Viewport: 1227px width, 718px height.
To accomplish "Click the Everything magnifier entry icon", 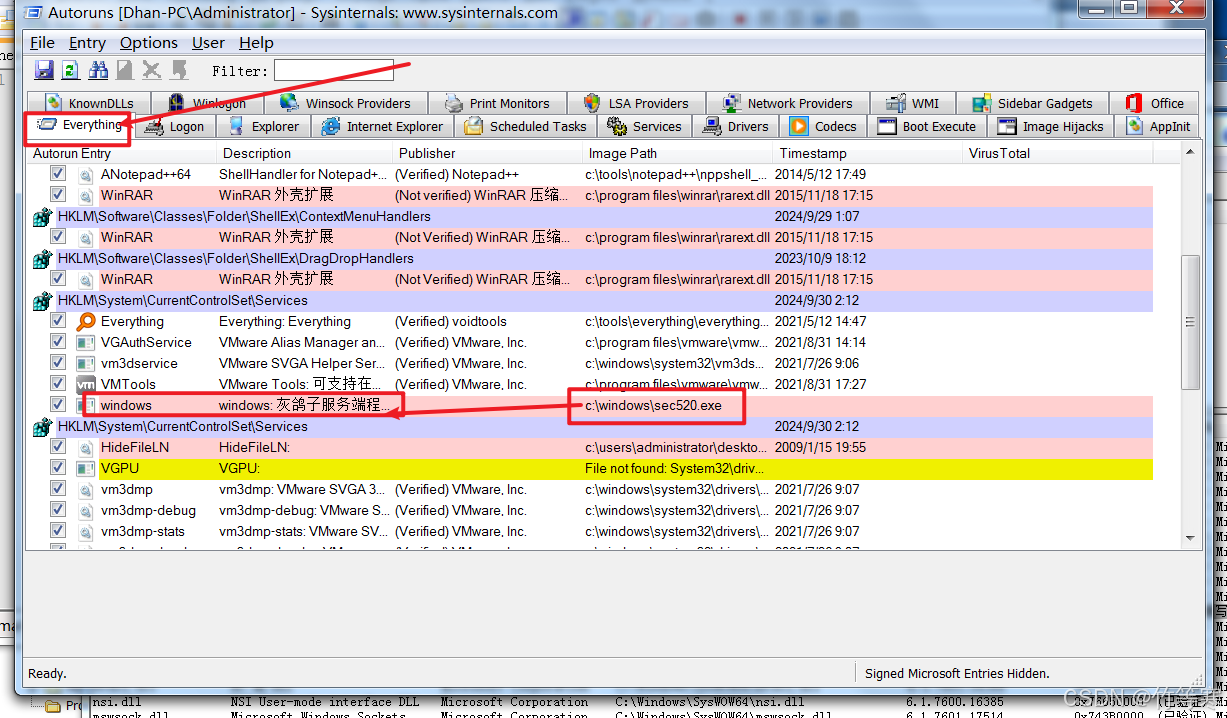I will tap(86, 322).
